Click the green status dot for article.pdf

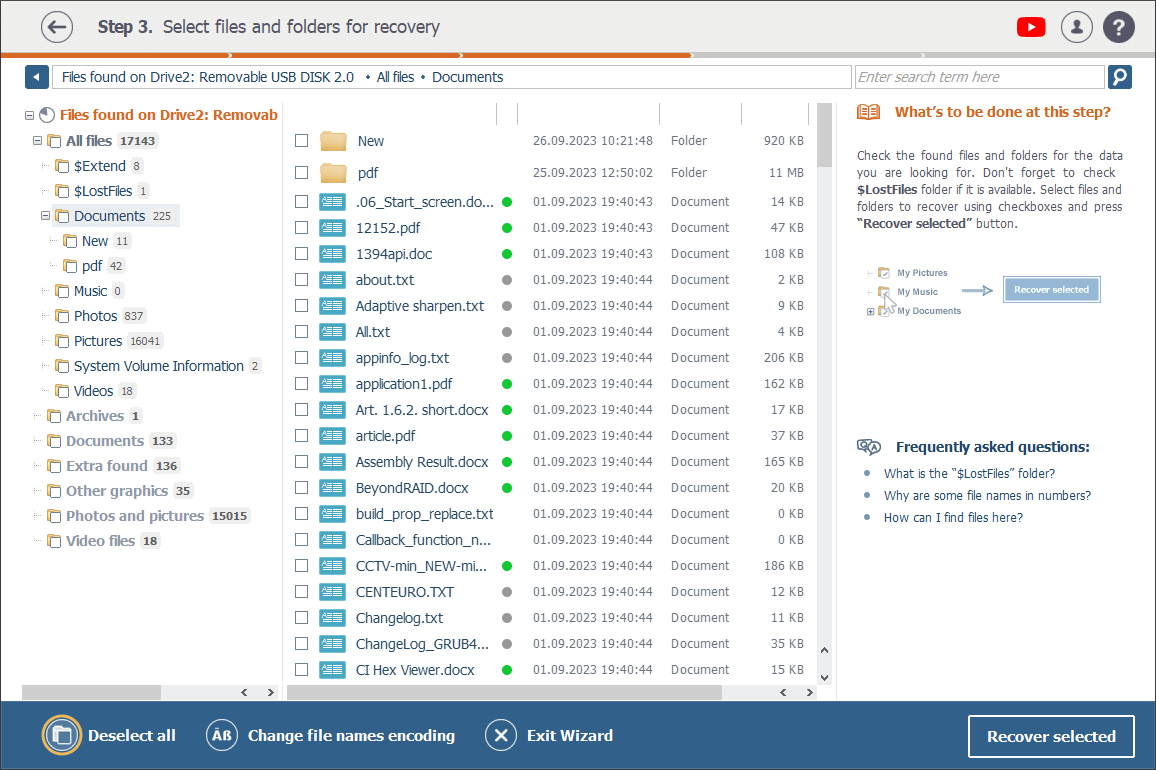coord(506,436)
